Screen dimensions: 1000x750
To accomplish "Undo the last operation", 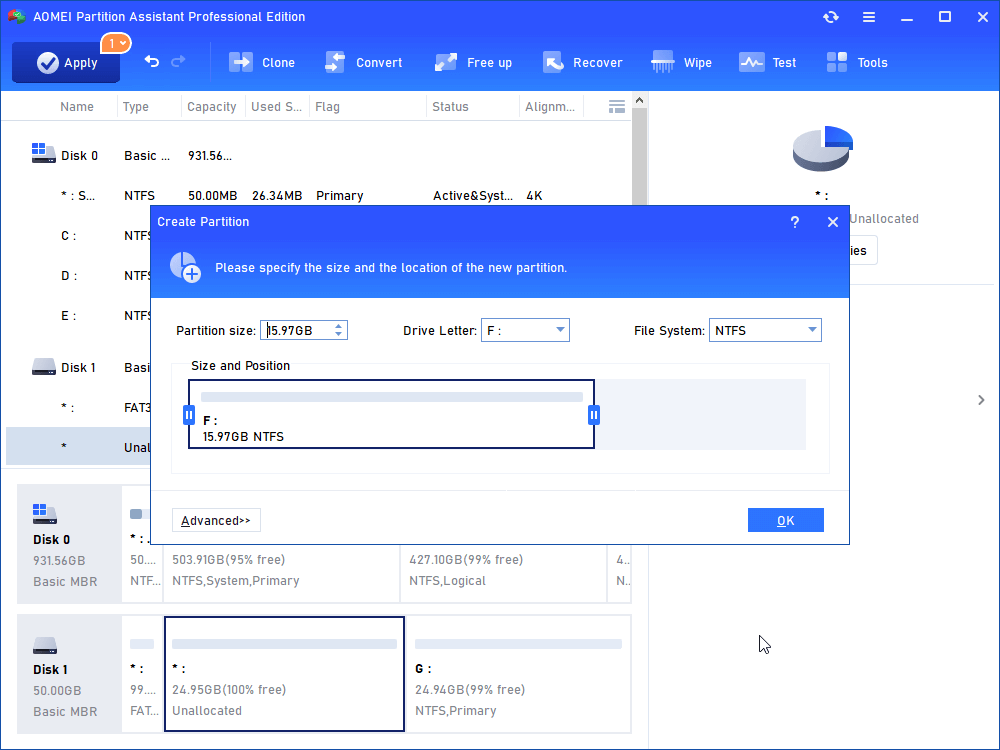I will pos(152,61).
